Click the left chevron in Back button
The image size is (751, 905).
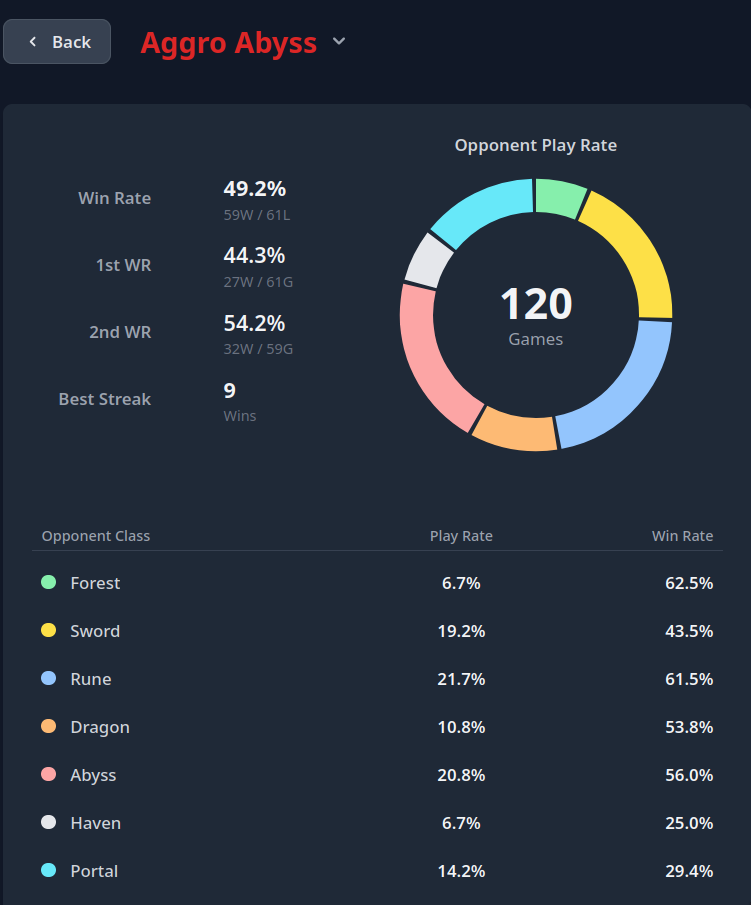coord(33,42)
